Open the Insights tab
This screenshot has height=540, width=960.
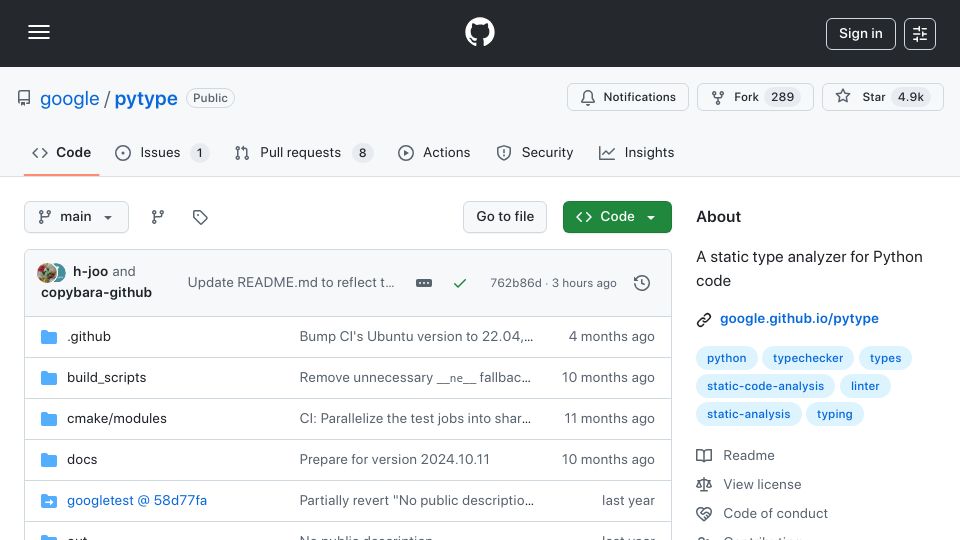(x=636, y=152)
